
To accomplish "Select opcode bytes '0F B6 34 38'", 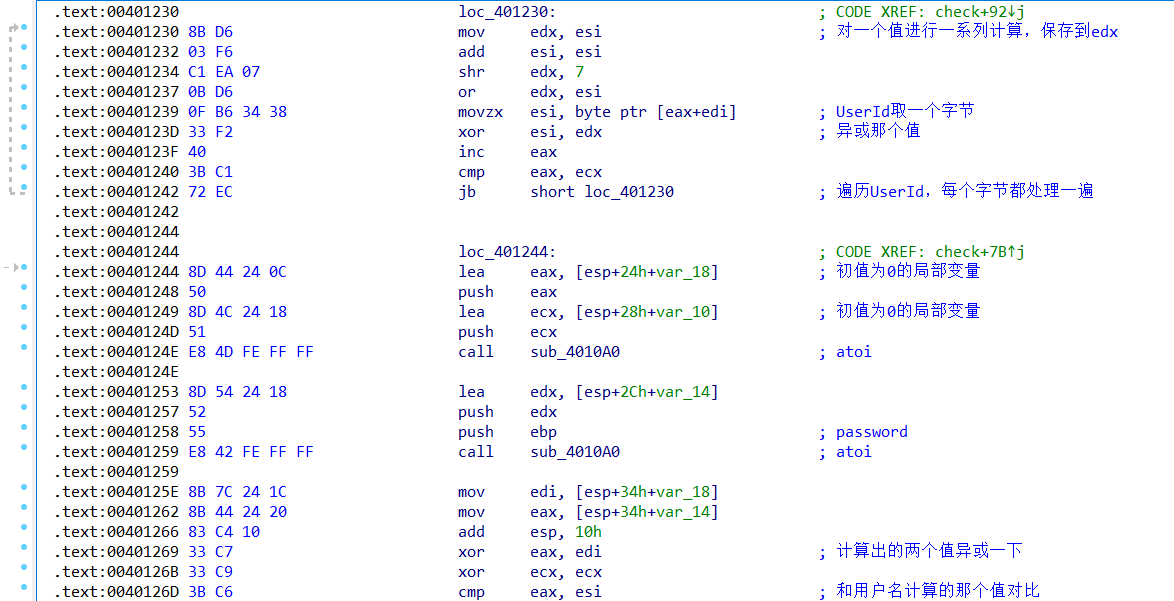I will [237, 112].
